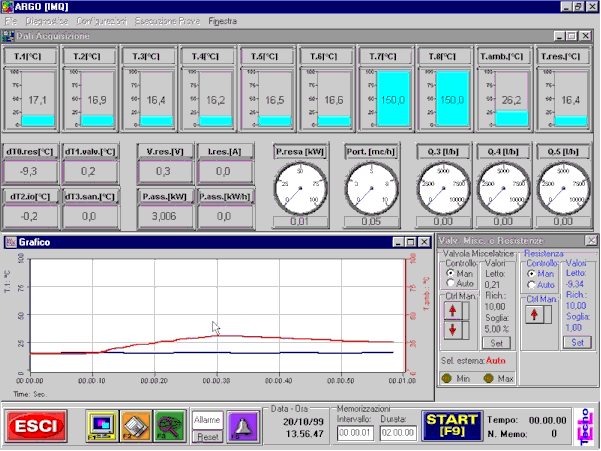This screenshot has height=451, width=601.
Task: Select Man control for Valvola Miscelatrice
Action: [x=450, y=273]
